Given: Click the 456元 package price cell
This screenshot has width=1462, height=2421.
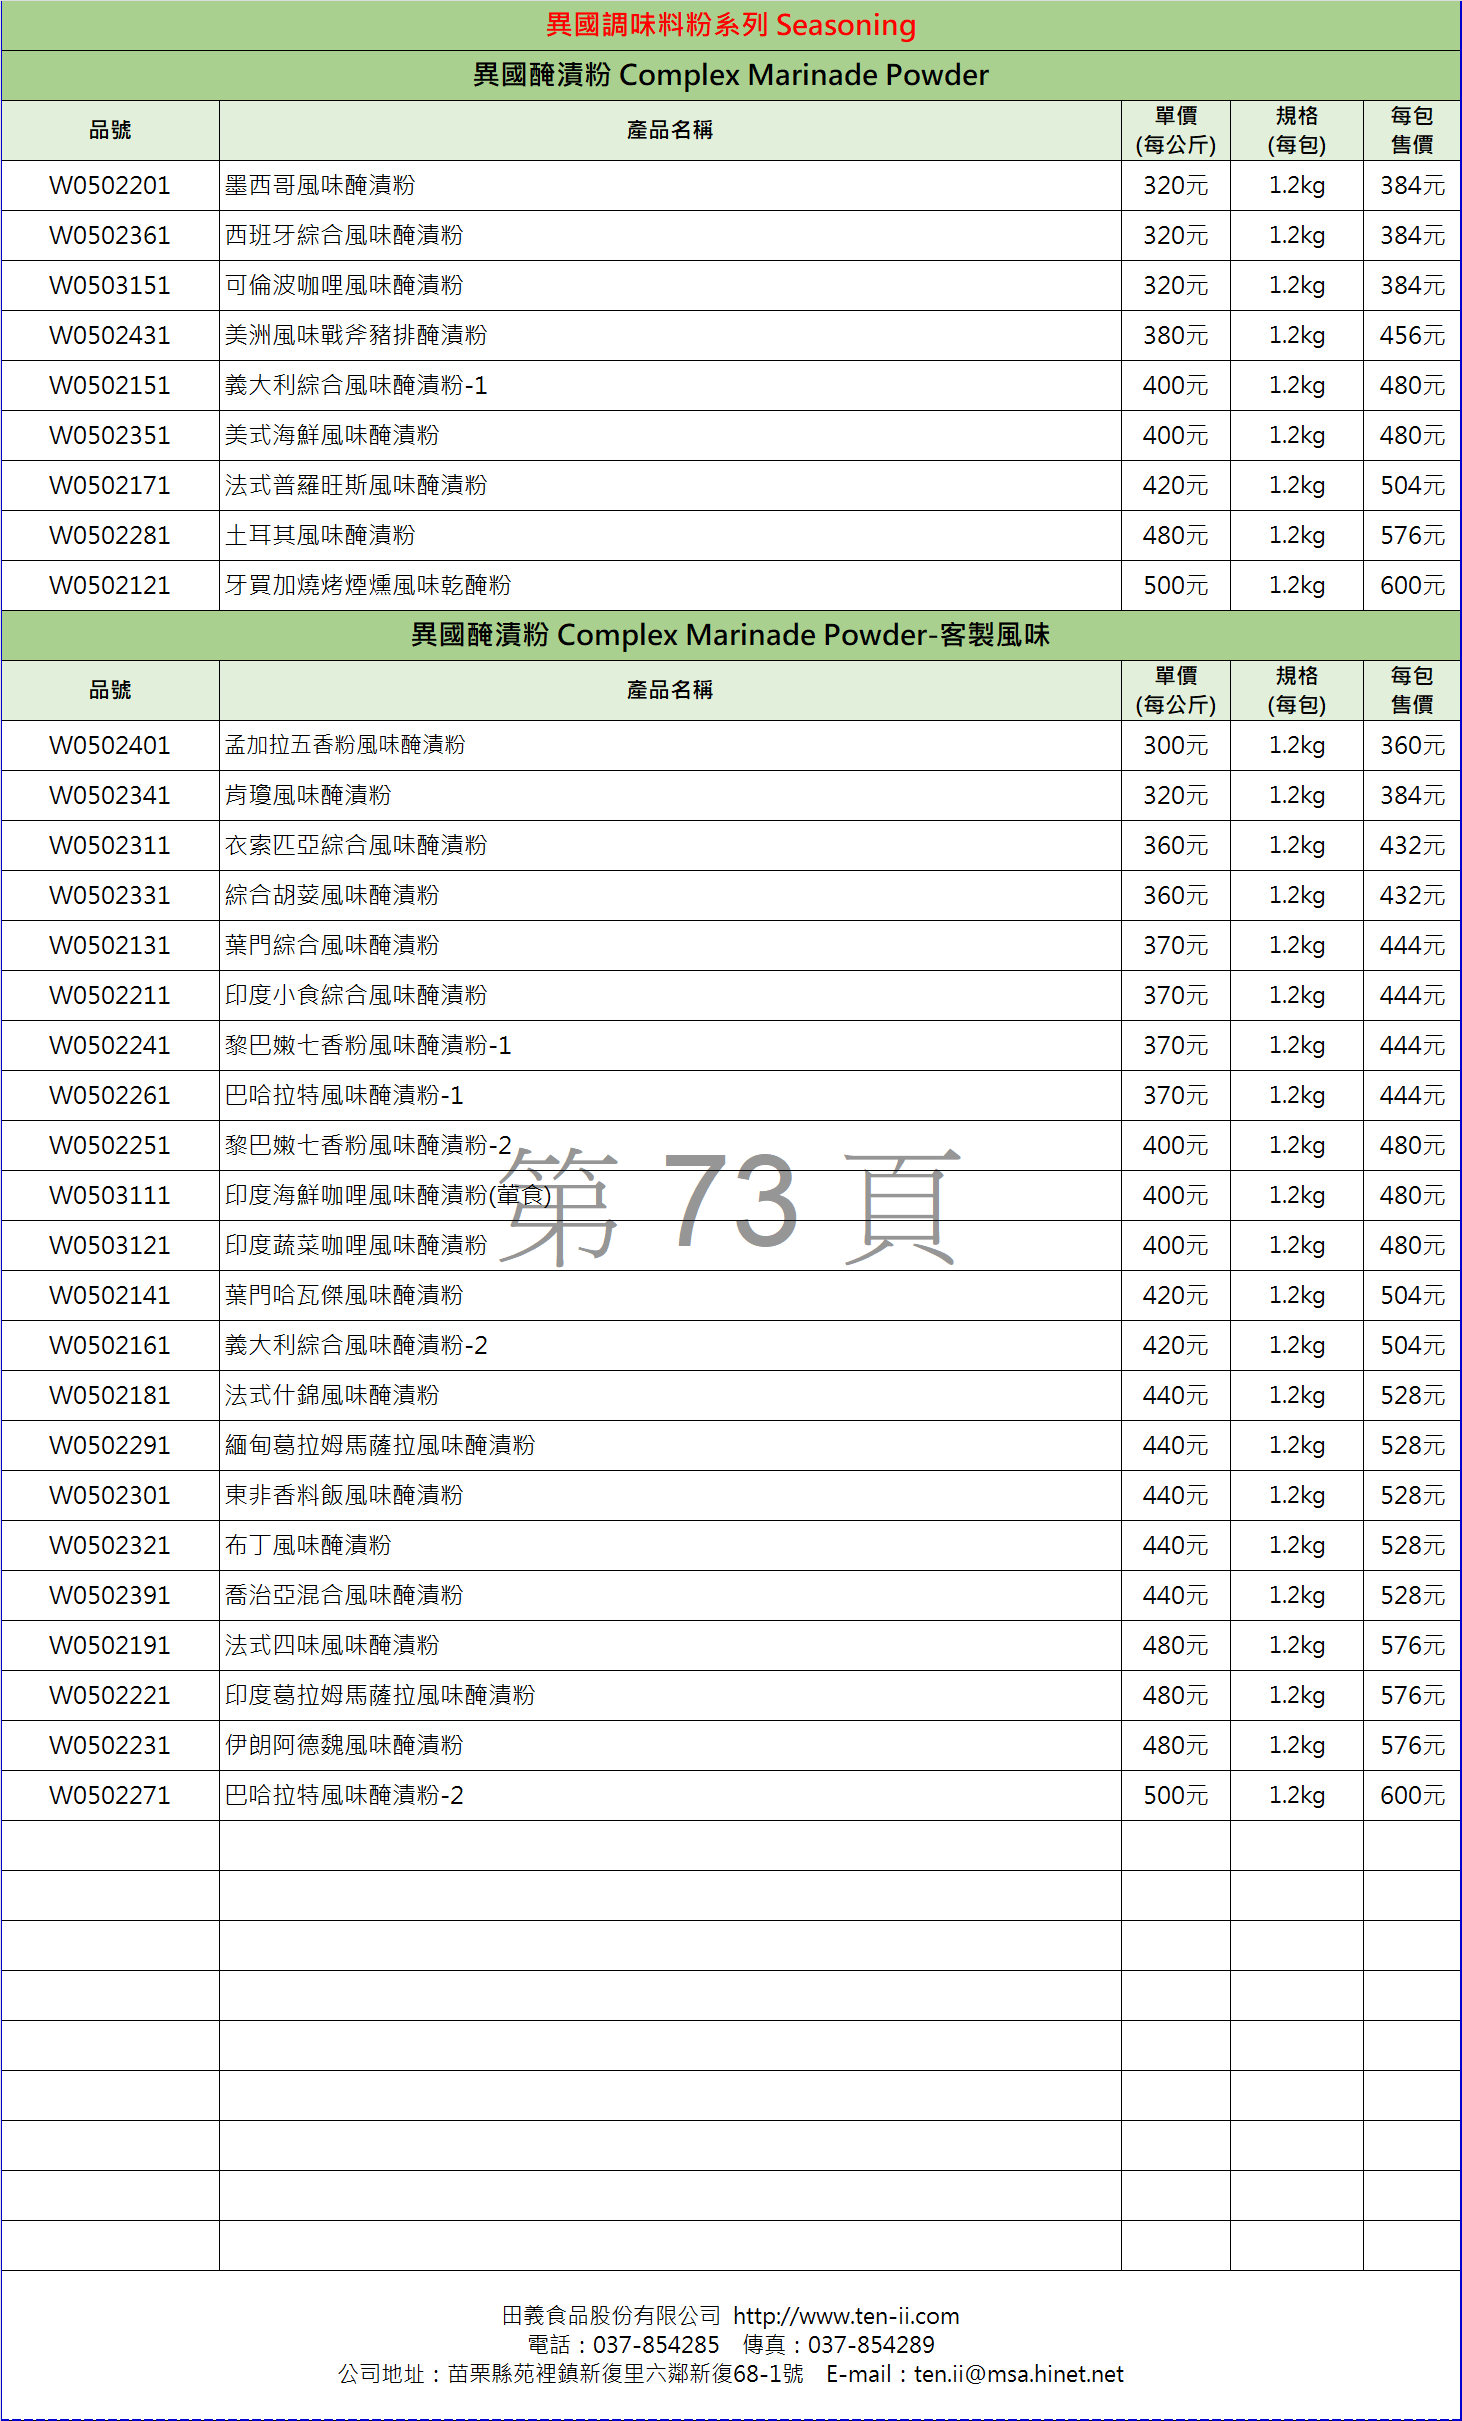Looking at the screenshot, I should click(x=1412, y=335).
